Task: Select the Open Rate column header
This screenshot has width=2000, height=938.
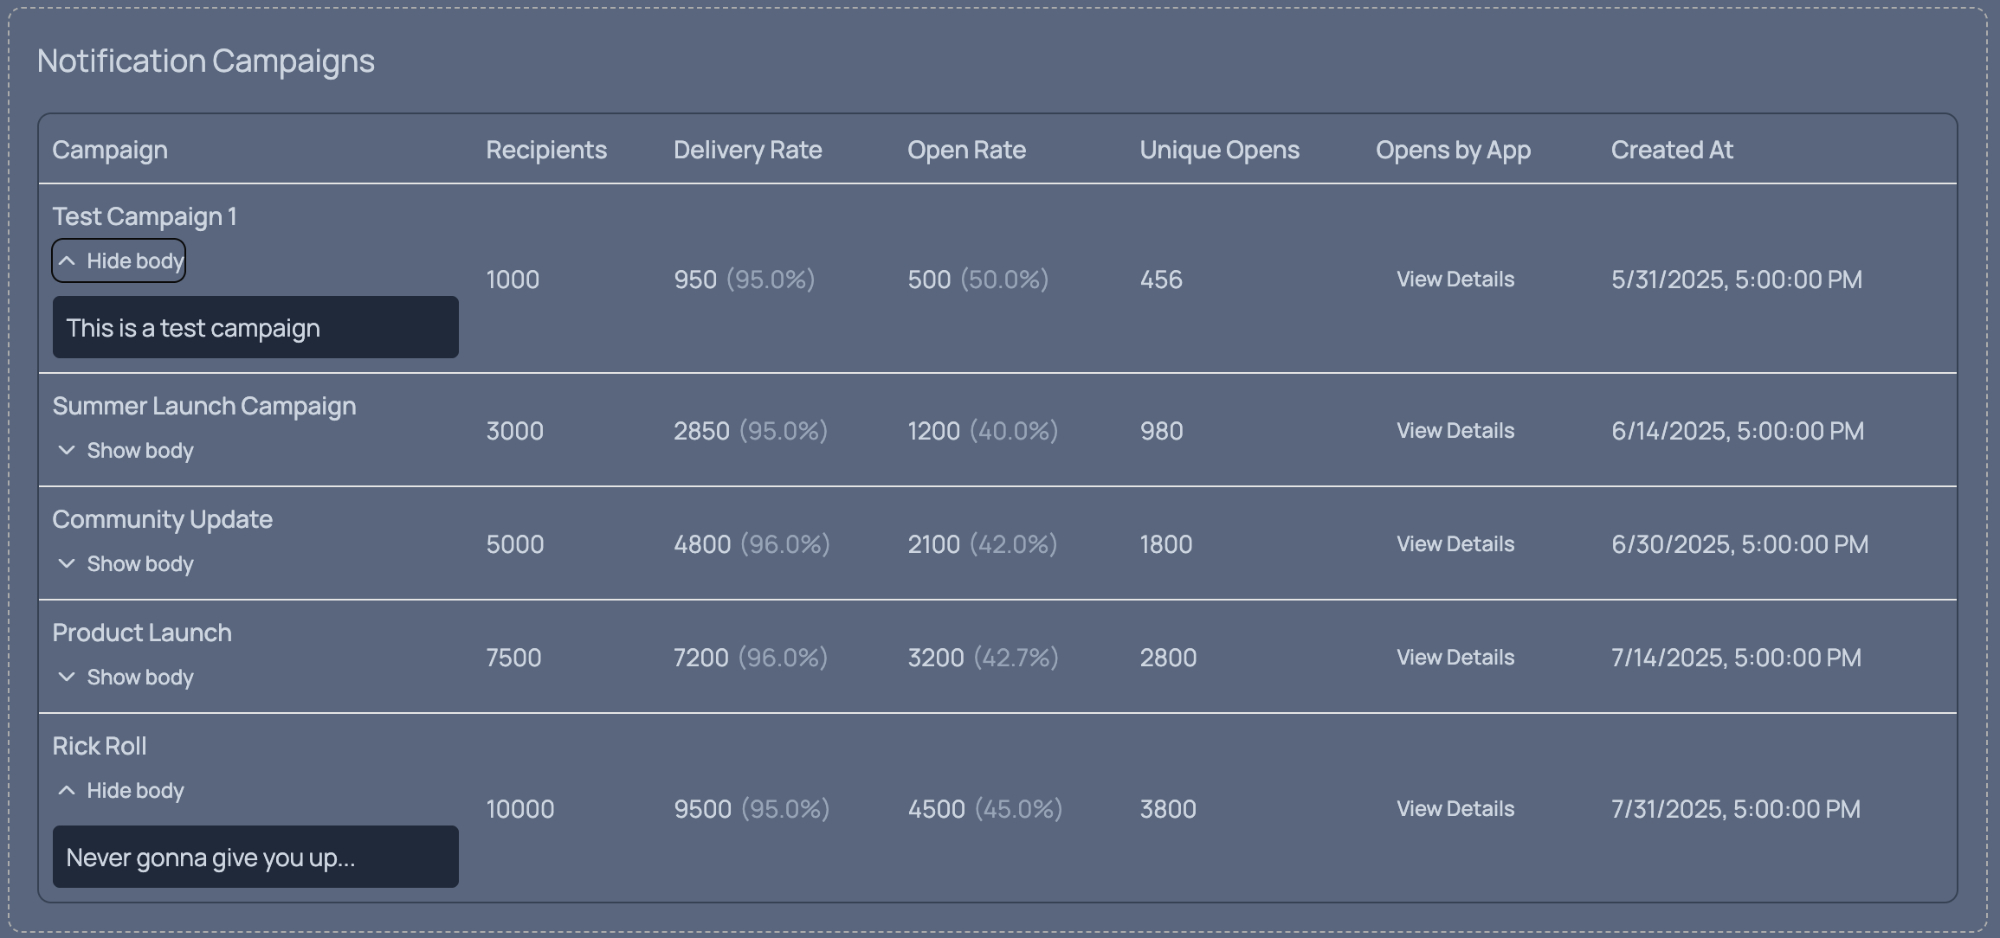Action: point(966,150)
